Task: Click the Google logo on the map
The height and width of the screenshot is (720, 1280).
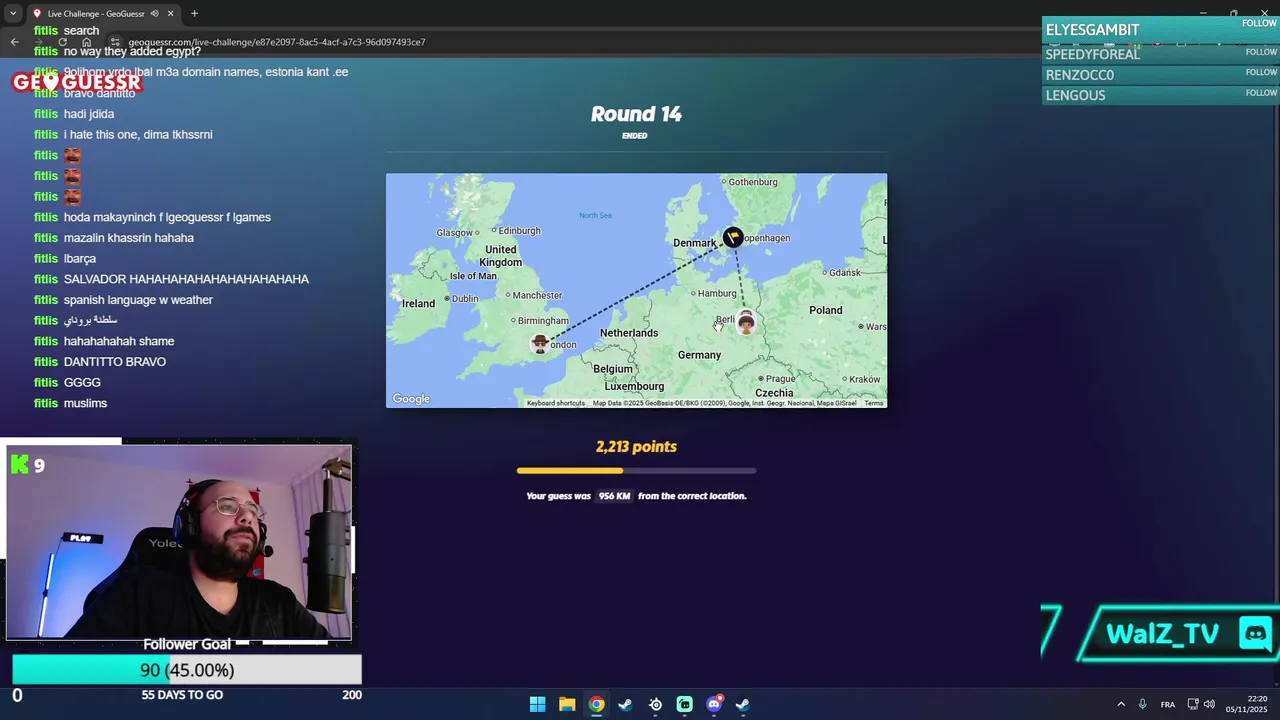Action: [x=411, y=399]
